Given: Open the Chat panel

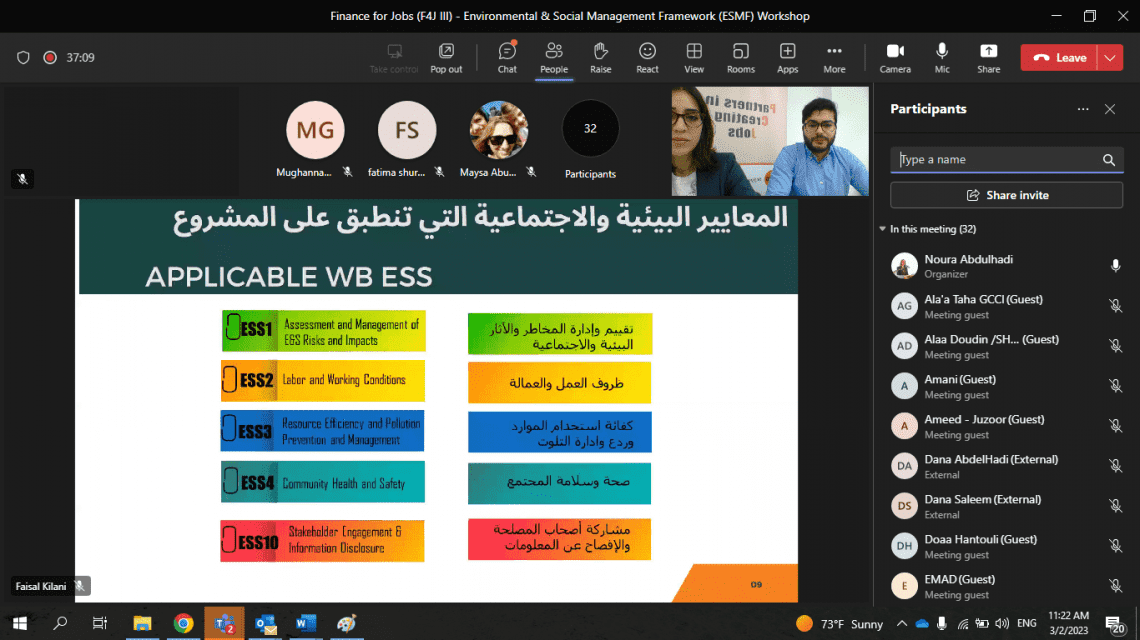Looking at the screenshot, I should [x=507, y=57].
